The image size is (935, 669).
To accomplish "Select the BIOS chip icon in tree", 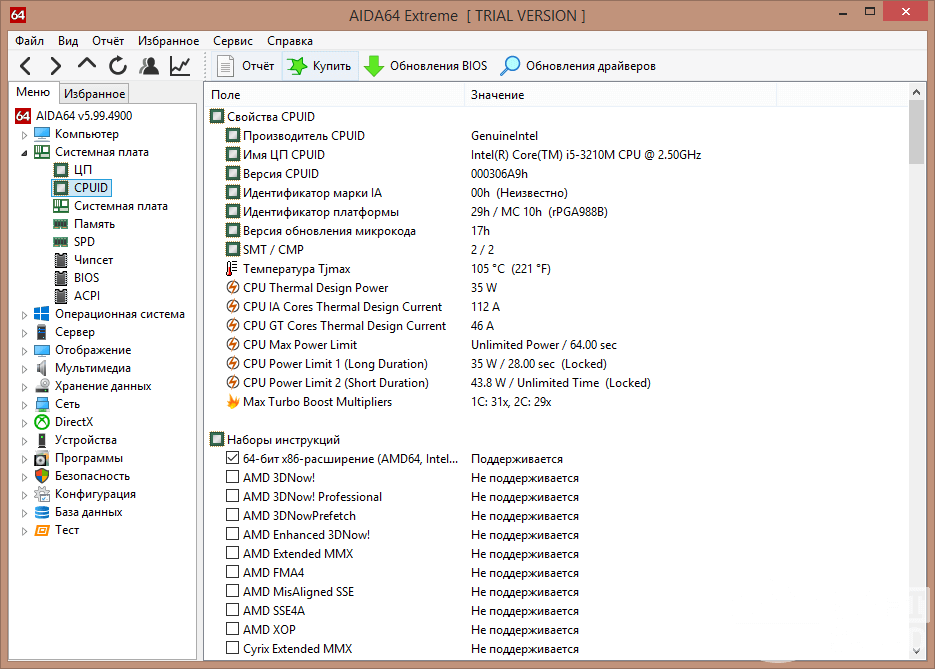I will pos(61,278).
